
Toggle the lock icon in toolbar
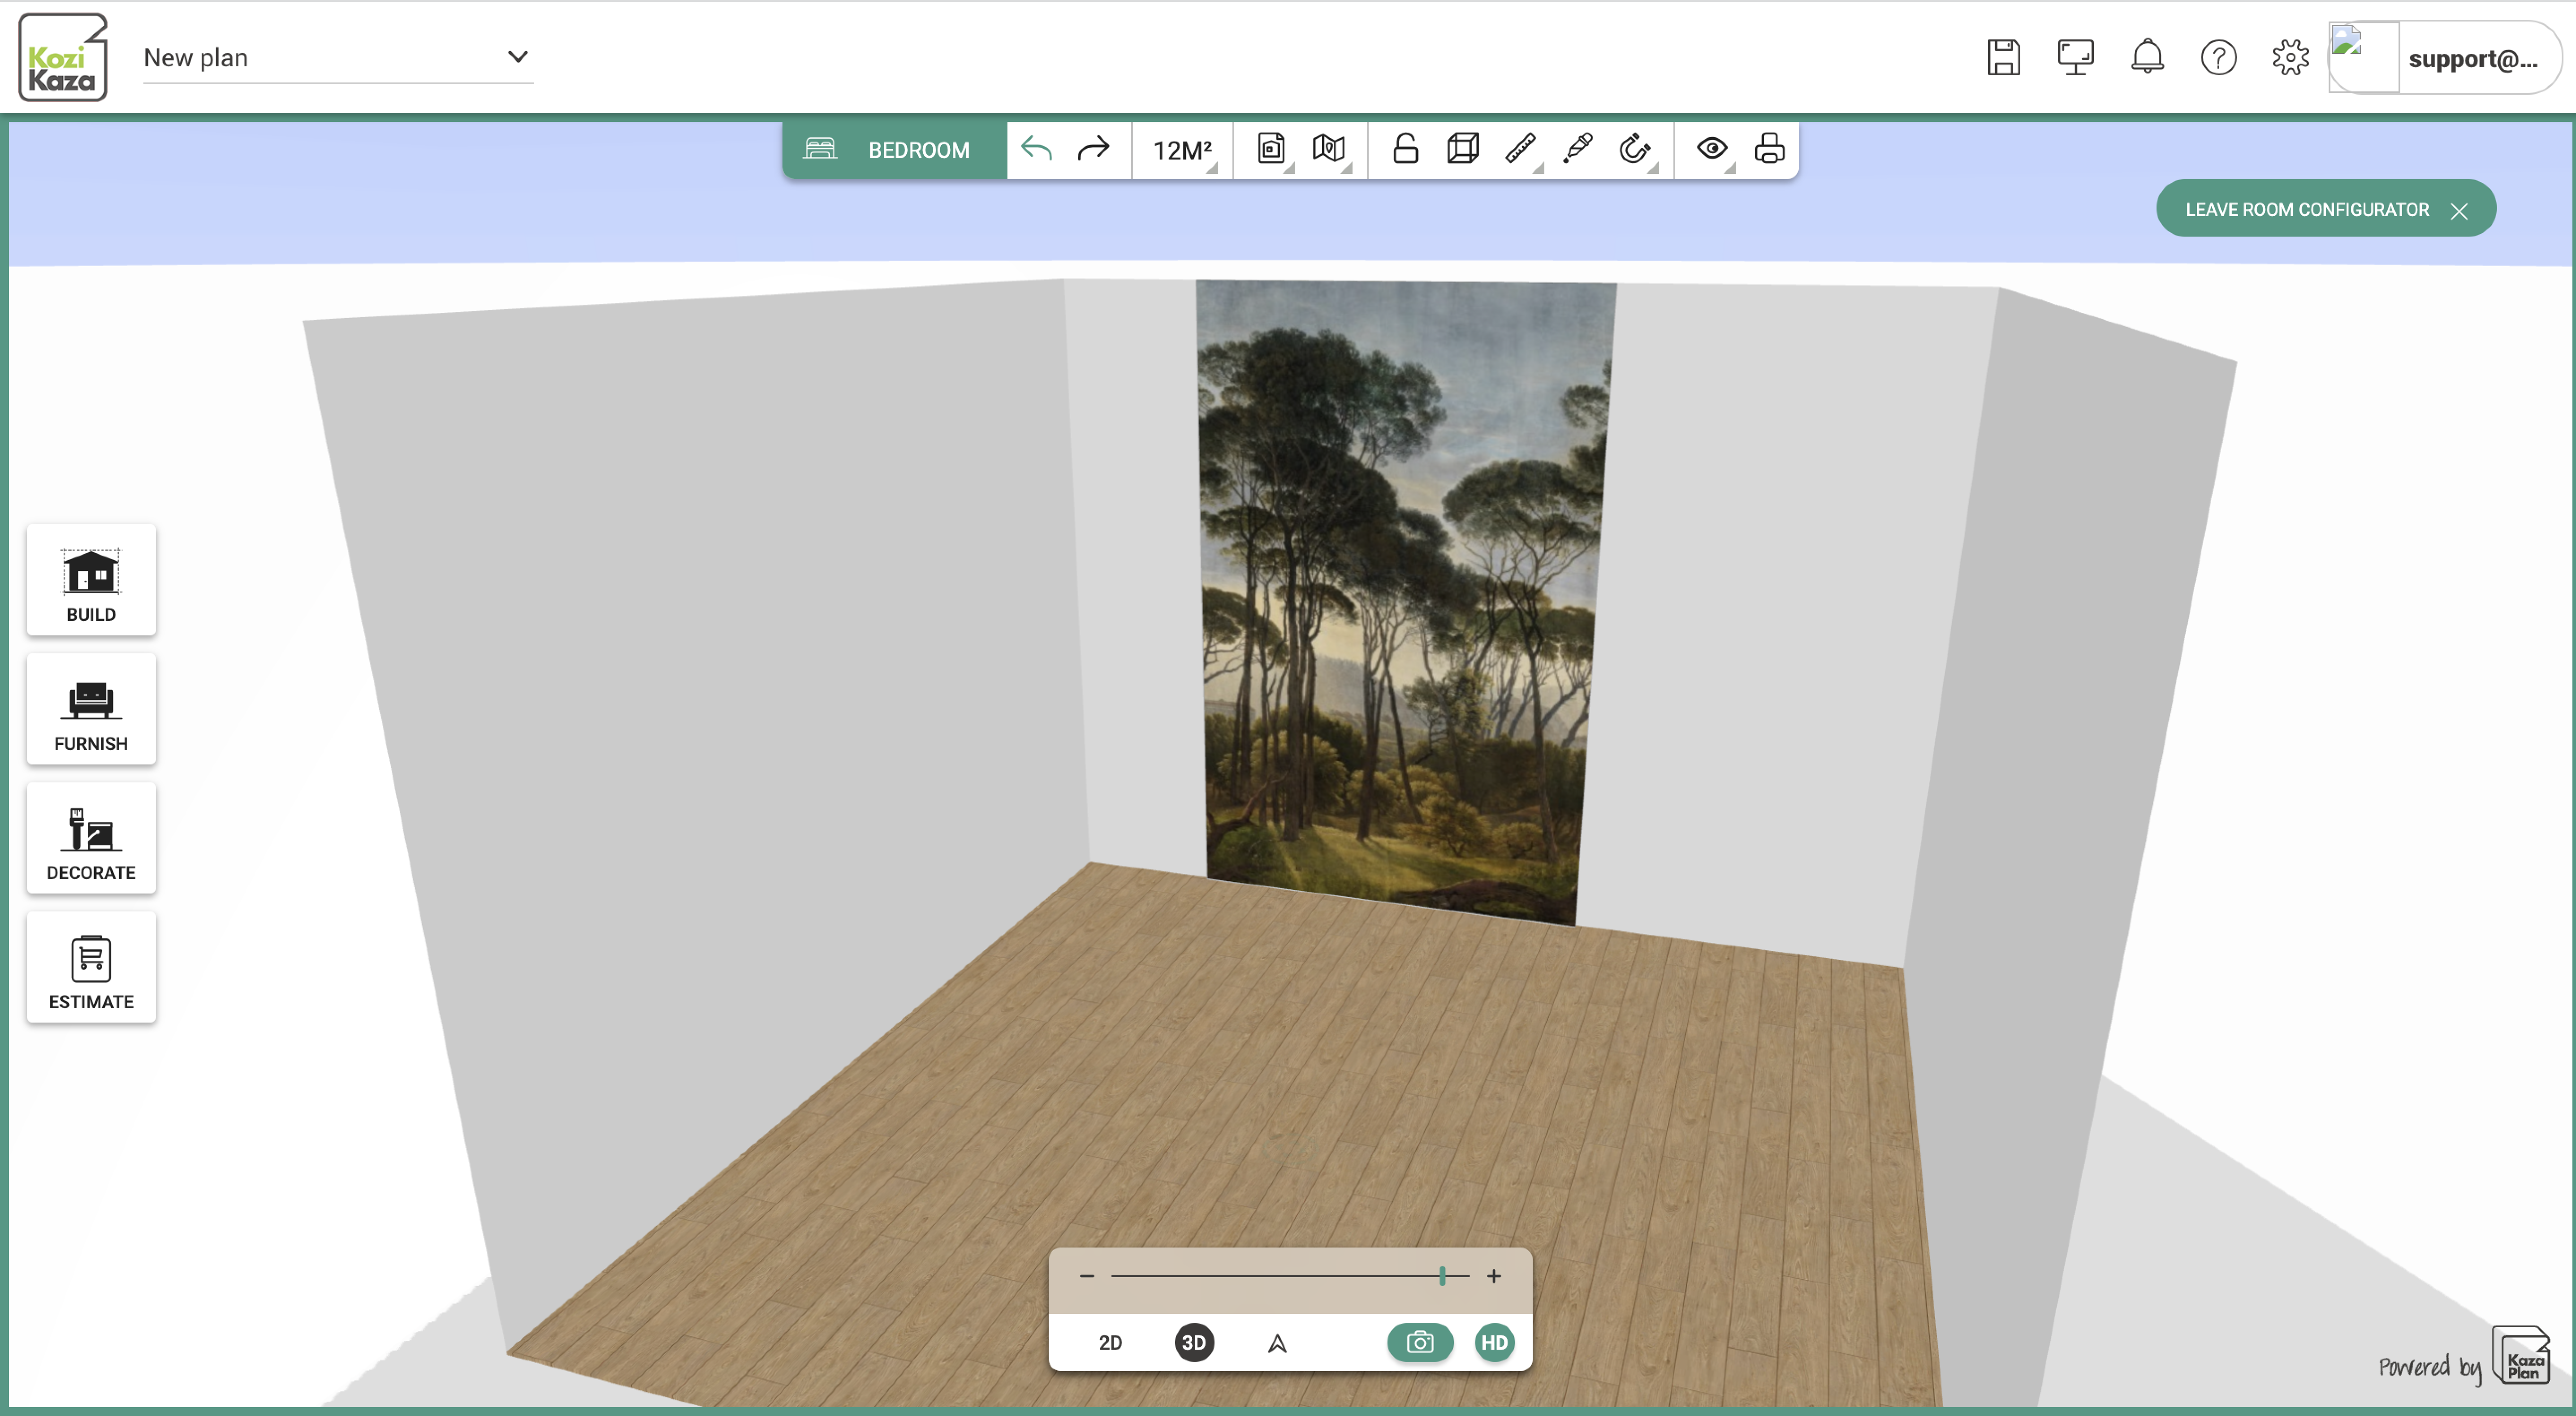[1405, 150]
